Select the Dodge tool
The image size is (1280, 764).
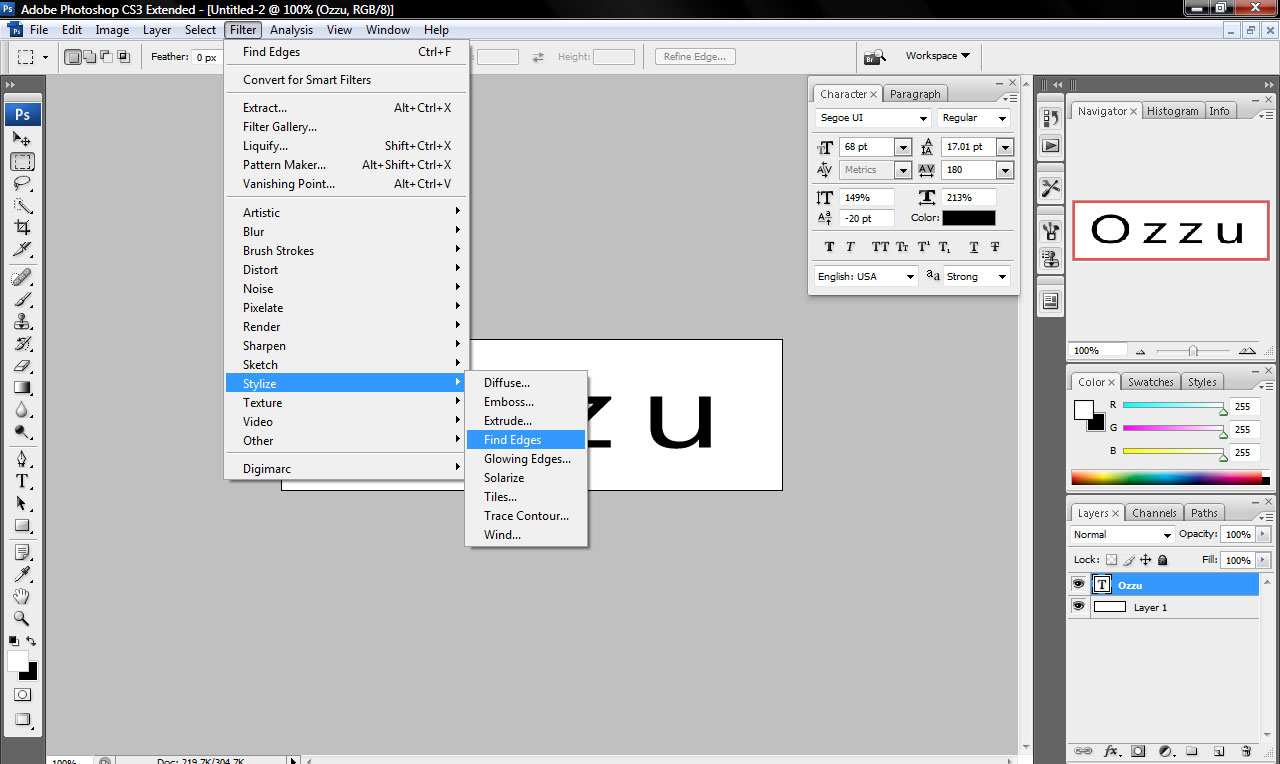[x=22, y=431]
